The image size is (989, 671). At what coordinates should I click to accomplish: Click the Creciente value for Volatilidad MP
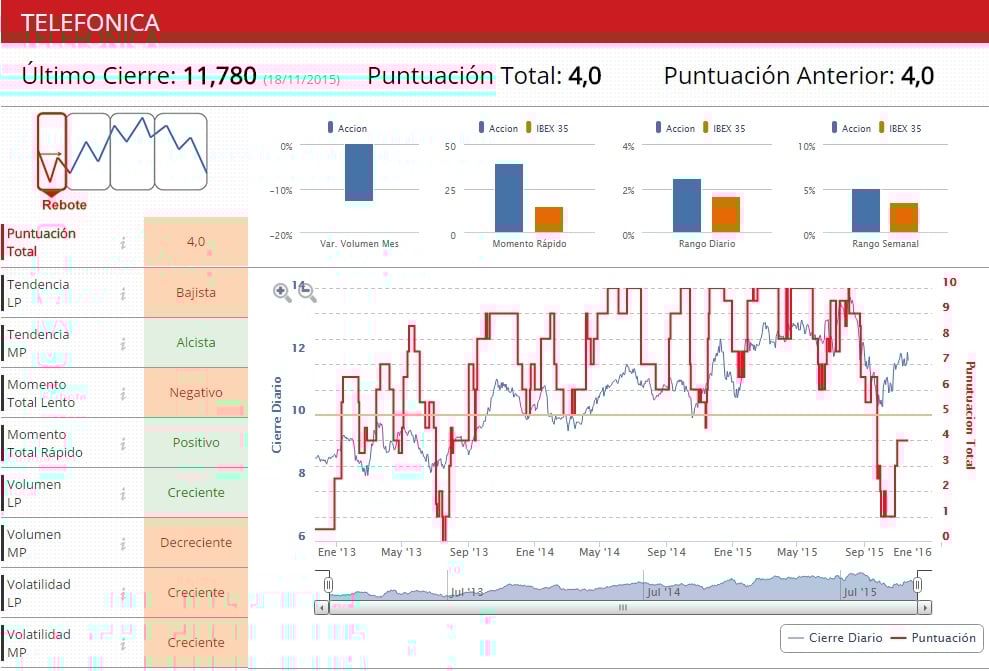196,642
